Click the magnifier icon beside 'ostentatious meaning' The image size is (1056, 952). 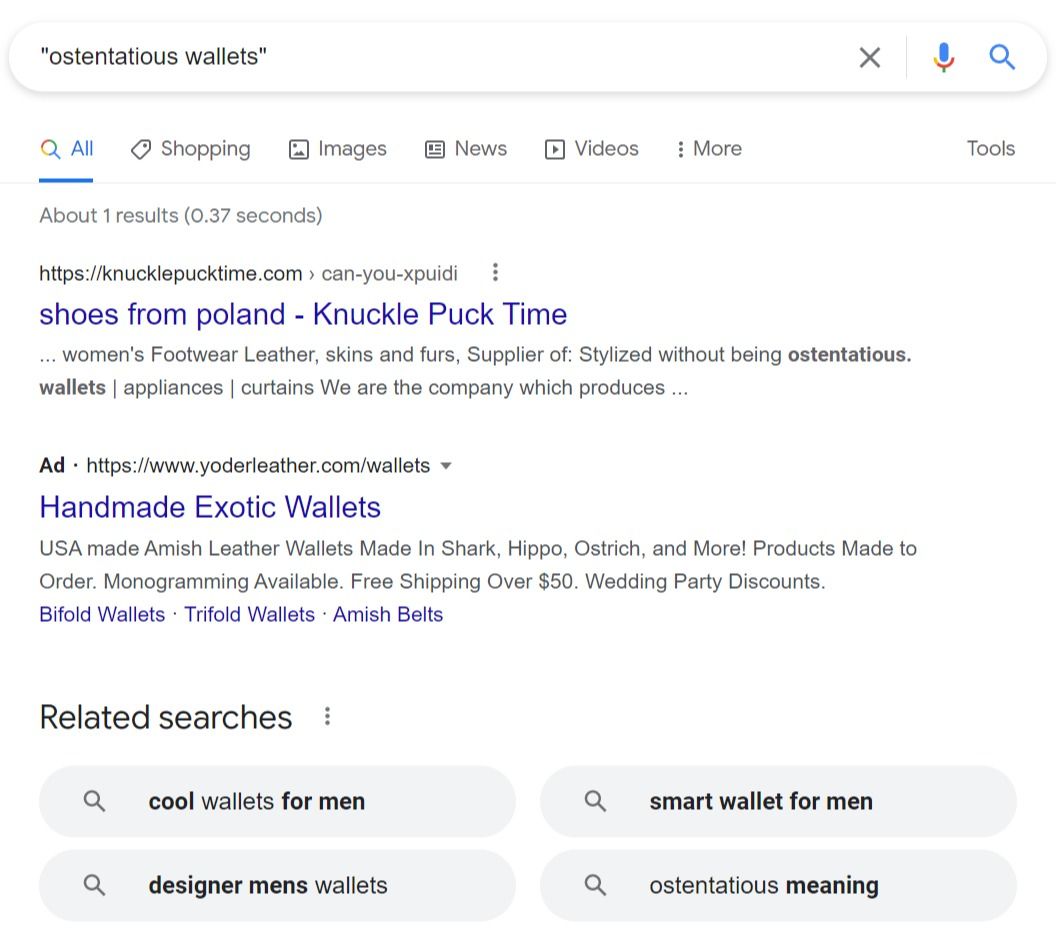595,885
